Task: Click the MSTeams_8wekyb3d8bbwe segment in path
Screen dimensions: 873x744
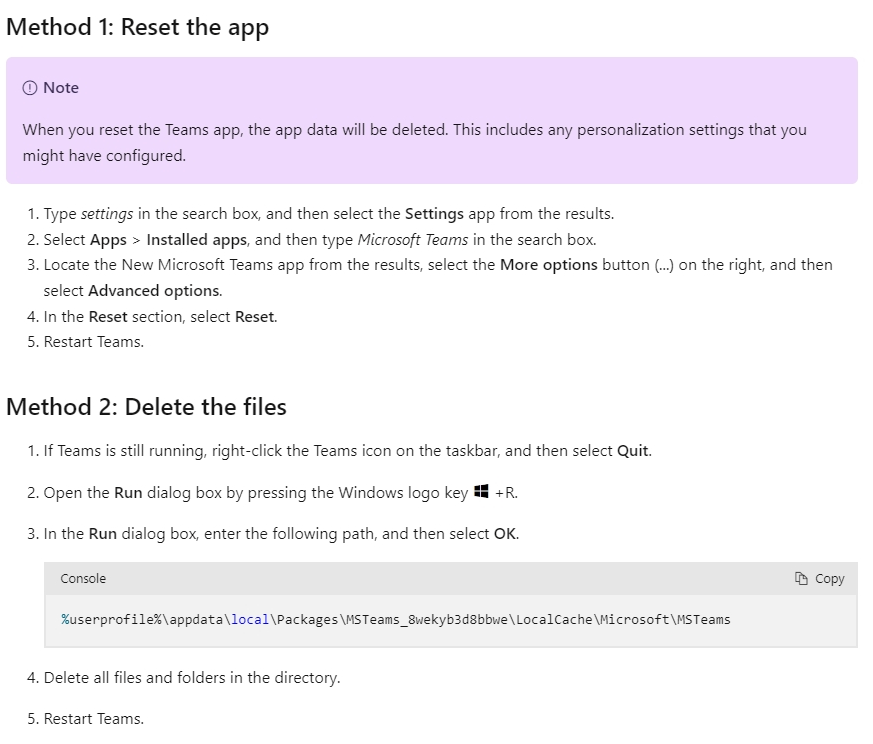Action: [427, 620]
